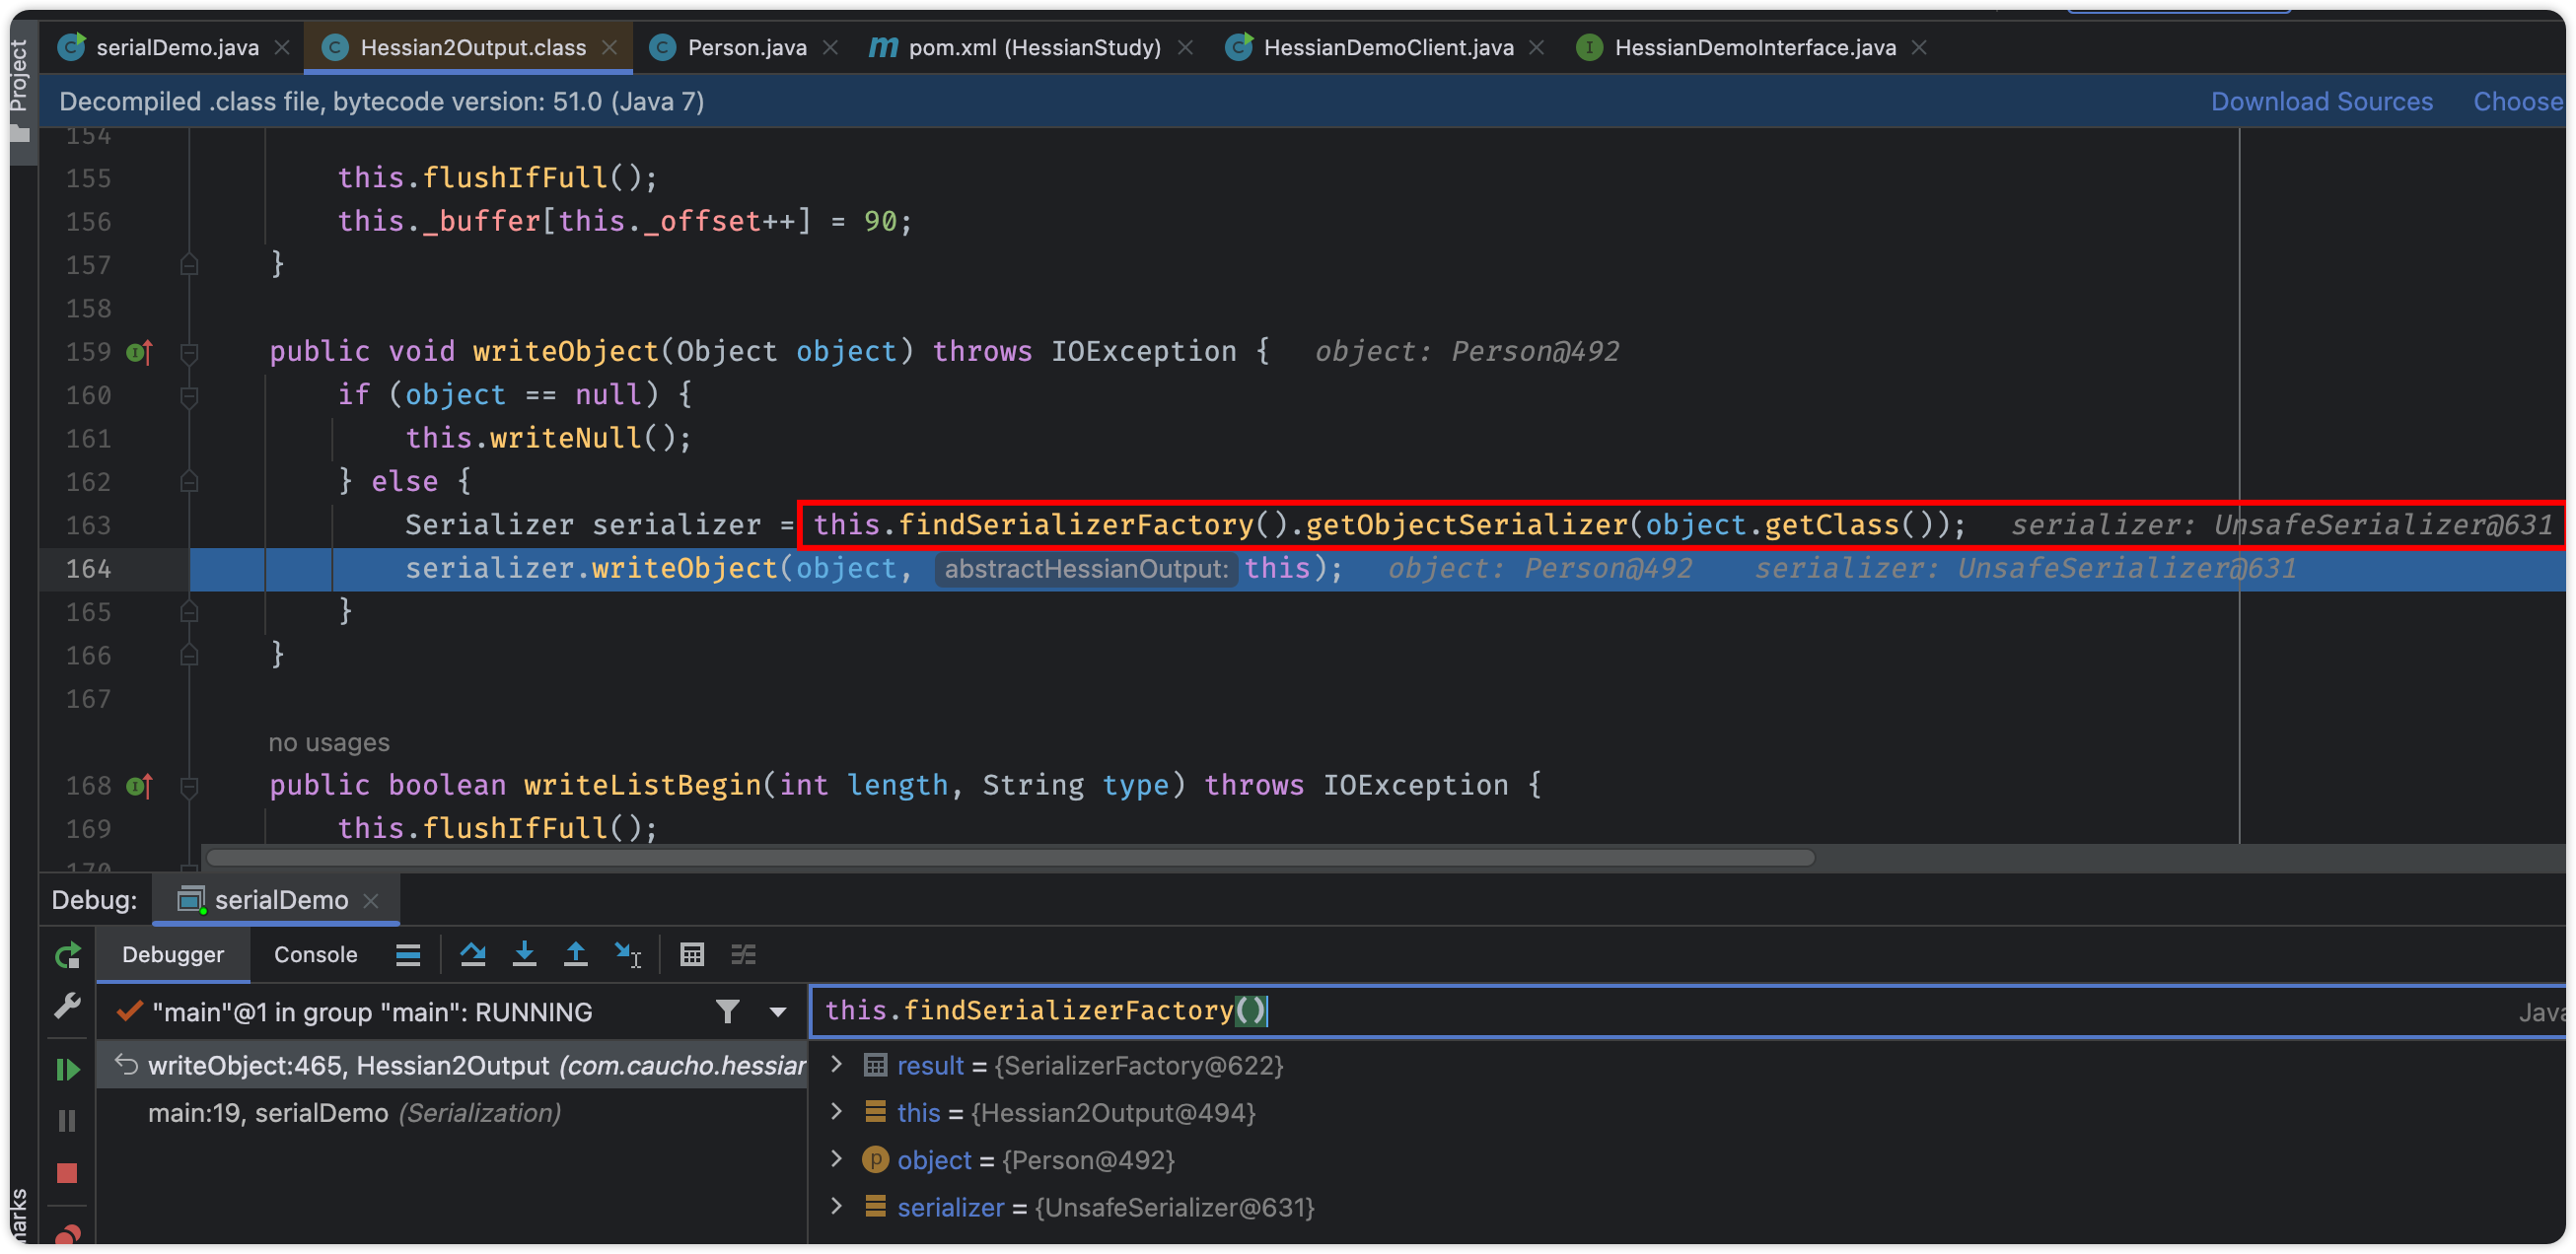Image resolution: width=2576 pixels, height=1254 pixels.
Task: Close the HessianDemoInterface.java tab
Action: click(x=1919, y=47)
